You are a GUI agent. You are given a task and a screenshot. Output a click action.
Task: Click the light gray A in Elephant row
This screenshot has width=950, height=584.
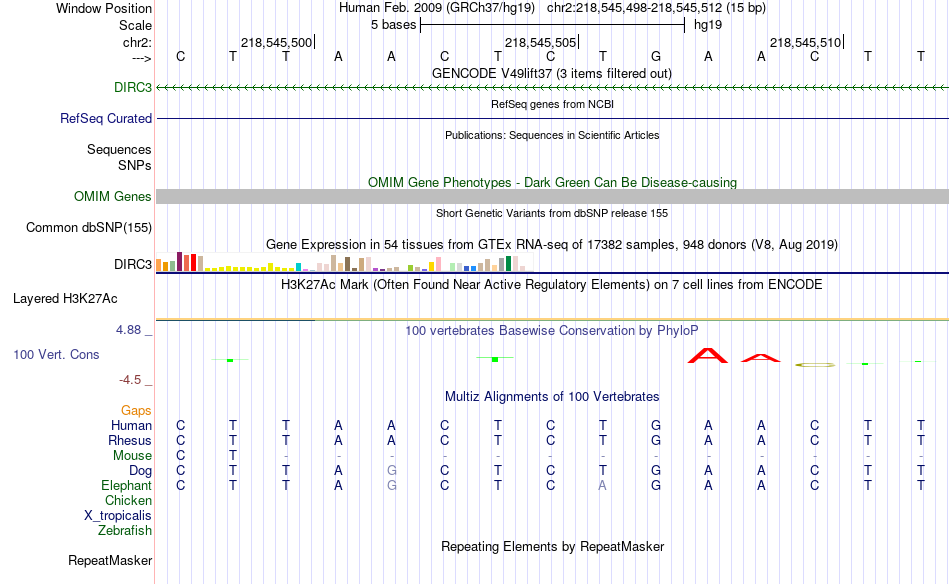click(x=602, y=485)
